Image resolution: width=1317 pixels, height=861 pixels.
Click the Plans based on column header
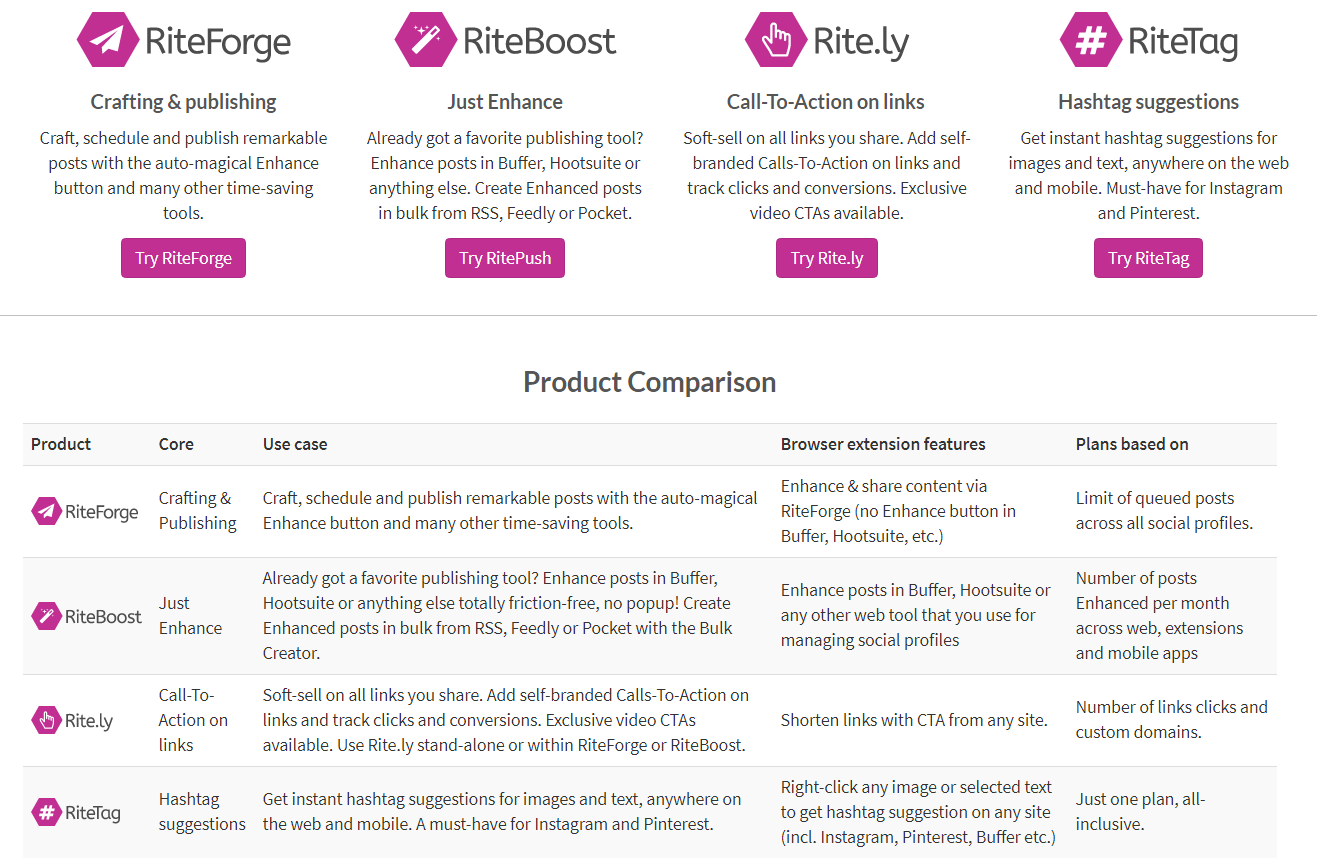(x=1132, y=444)
